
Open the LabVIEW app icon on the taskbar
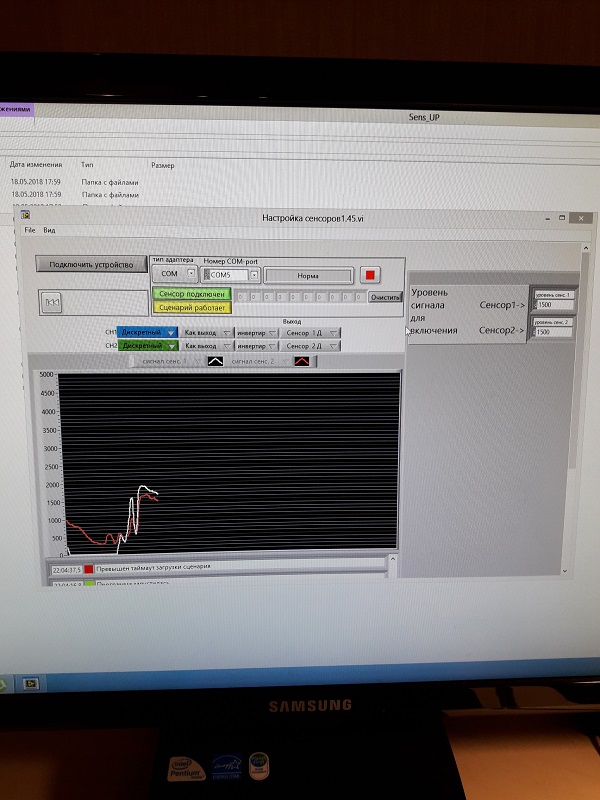pyautogui.click(x=31, y=683)
